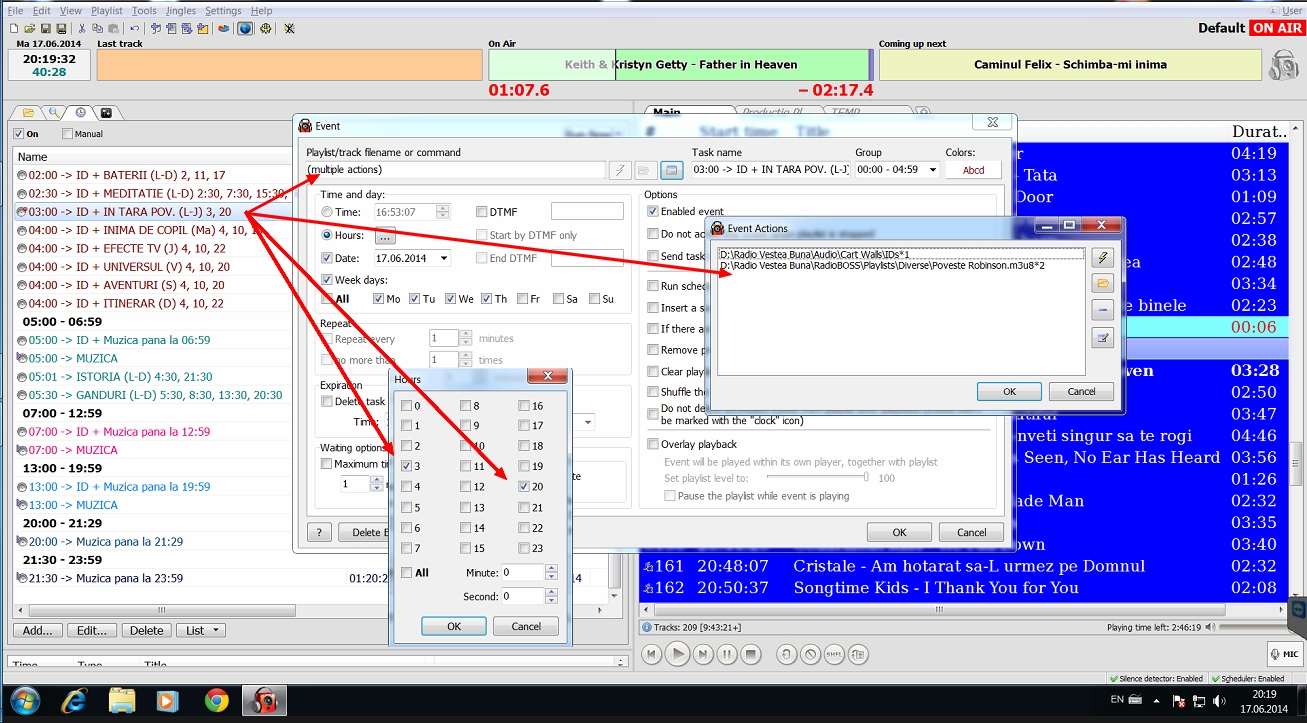Open the Jingles menu
1307x723 pixels.
click(181, 11)
